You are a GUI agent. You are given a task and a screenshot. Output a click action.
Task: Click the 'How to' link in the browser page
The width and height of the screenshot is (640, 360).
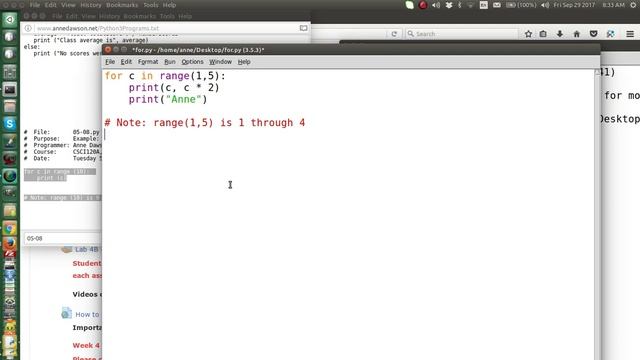pyautogui.click(x=87, y=314)
